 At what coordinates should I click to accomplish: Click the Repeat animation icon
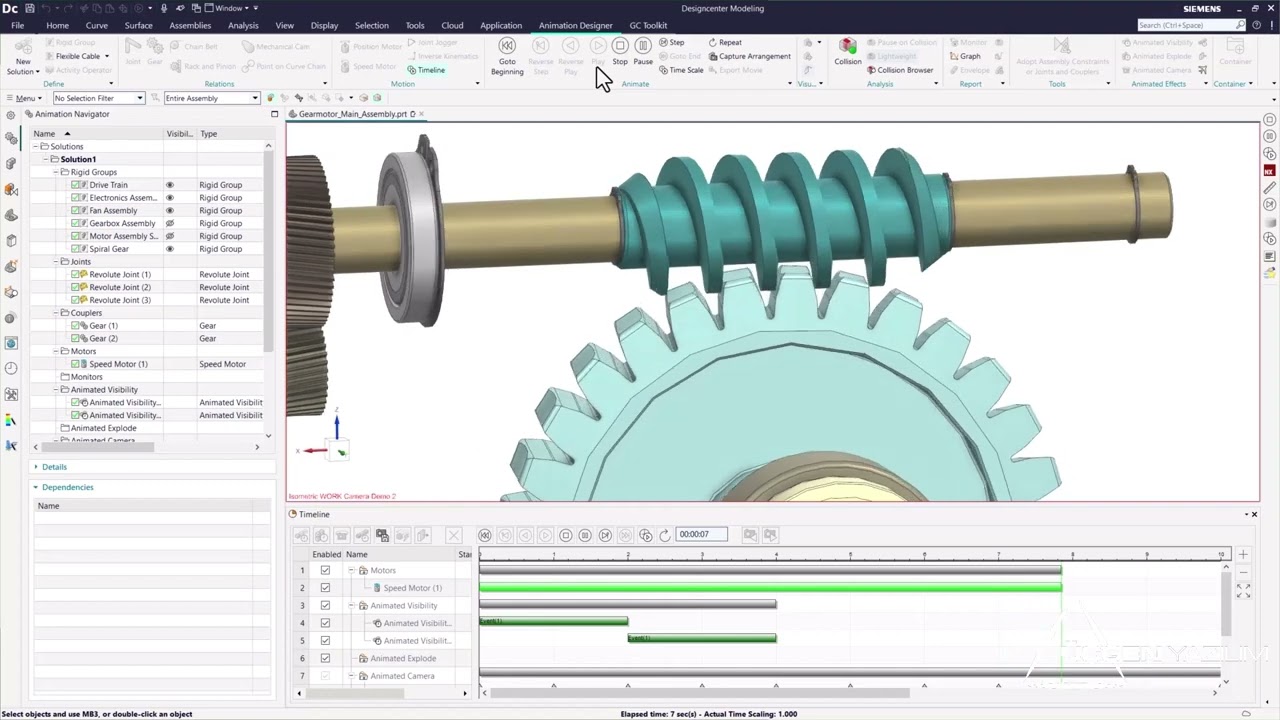tap(725, 42)
